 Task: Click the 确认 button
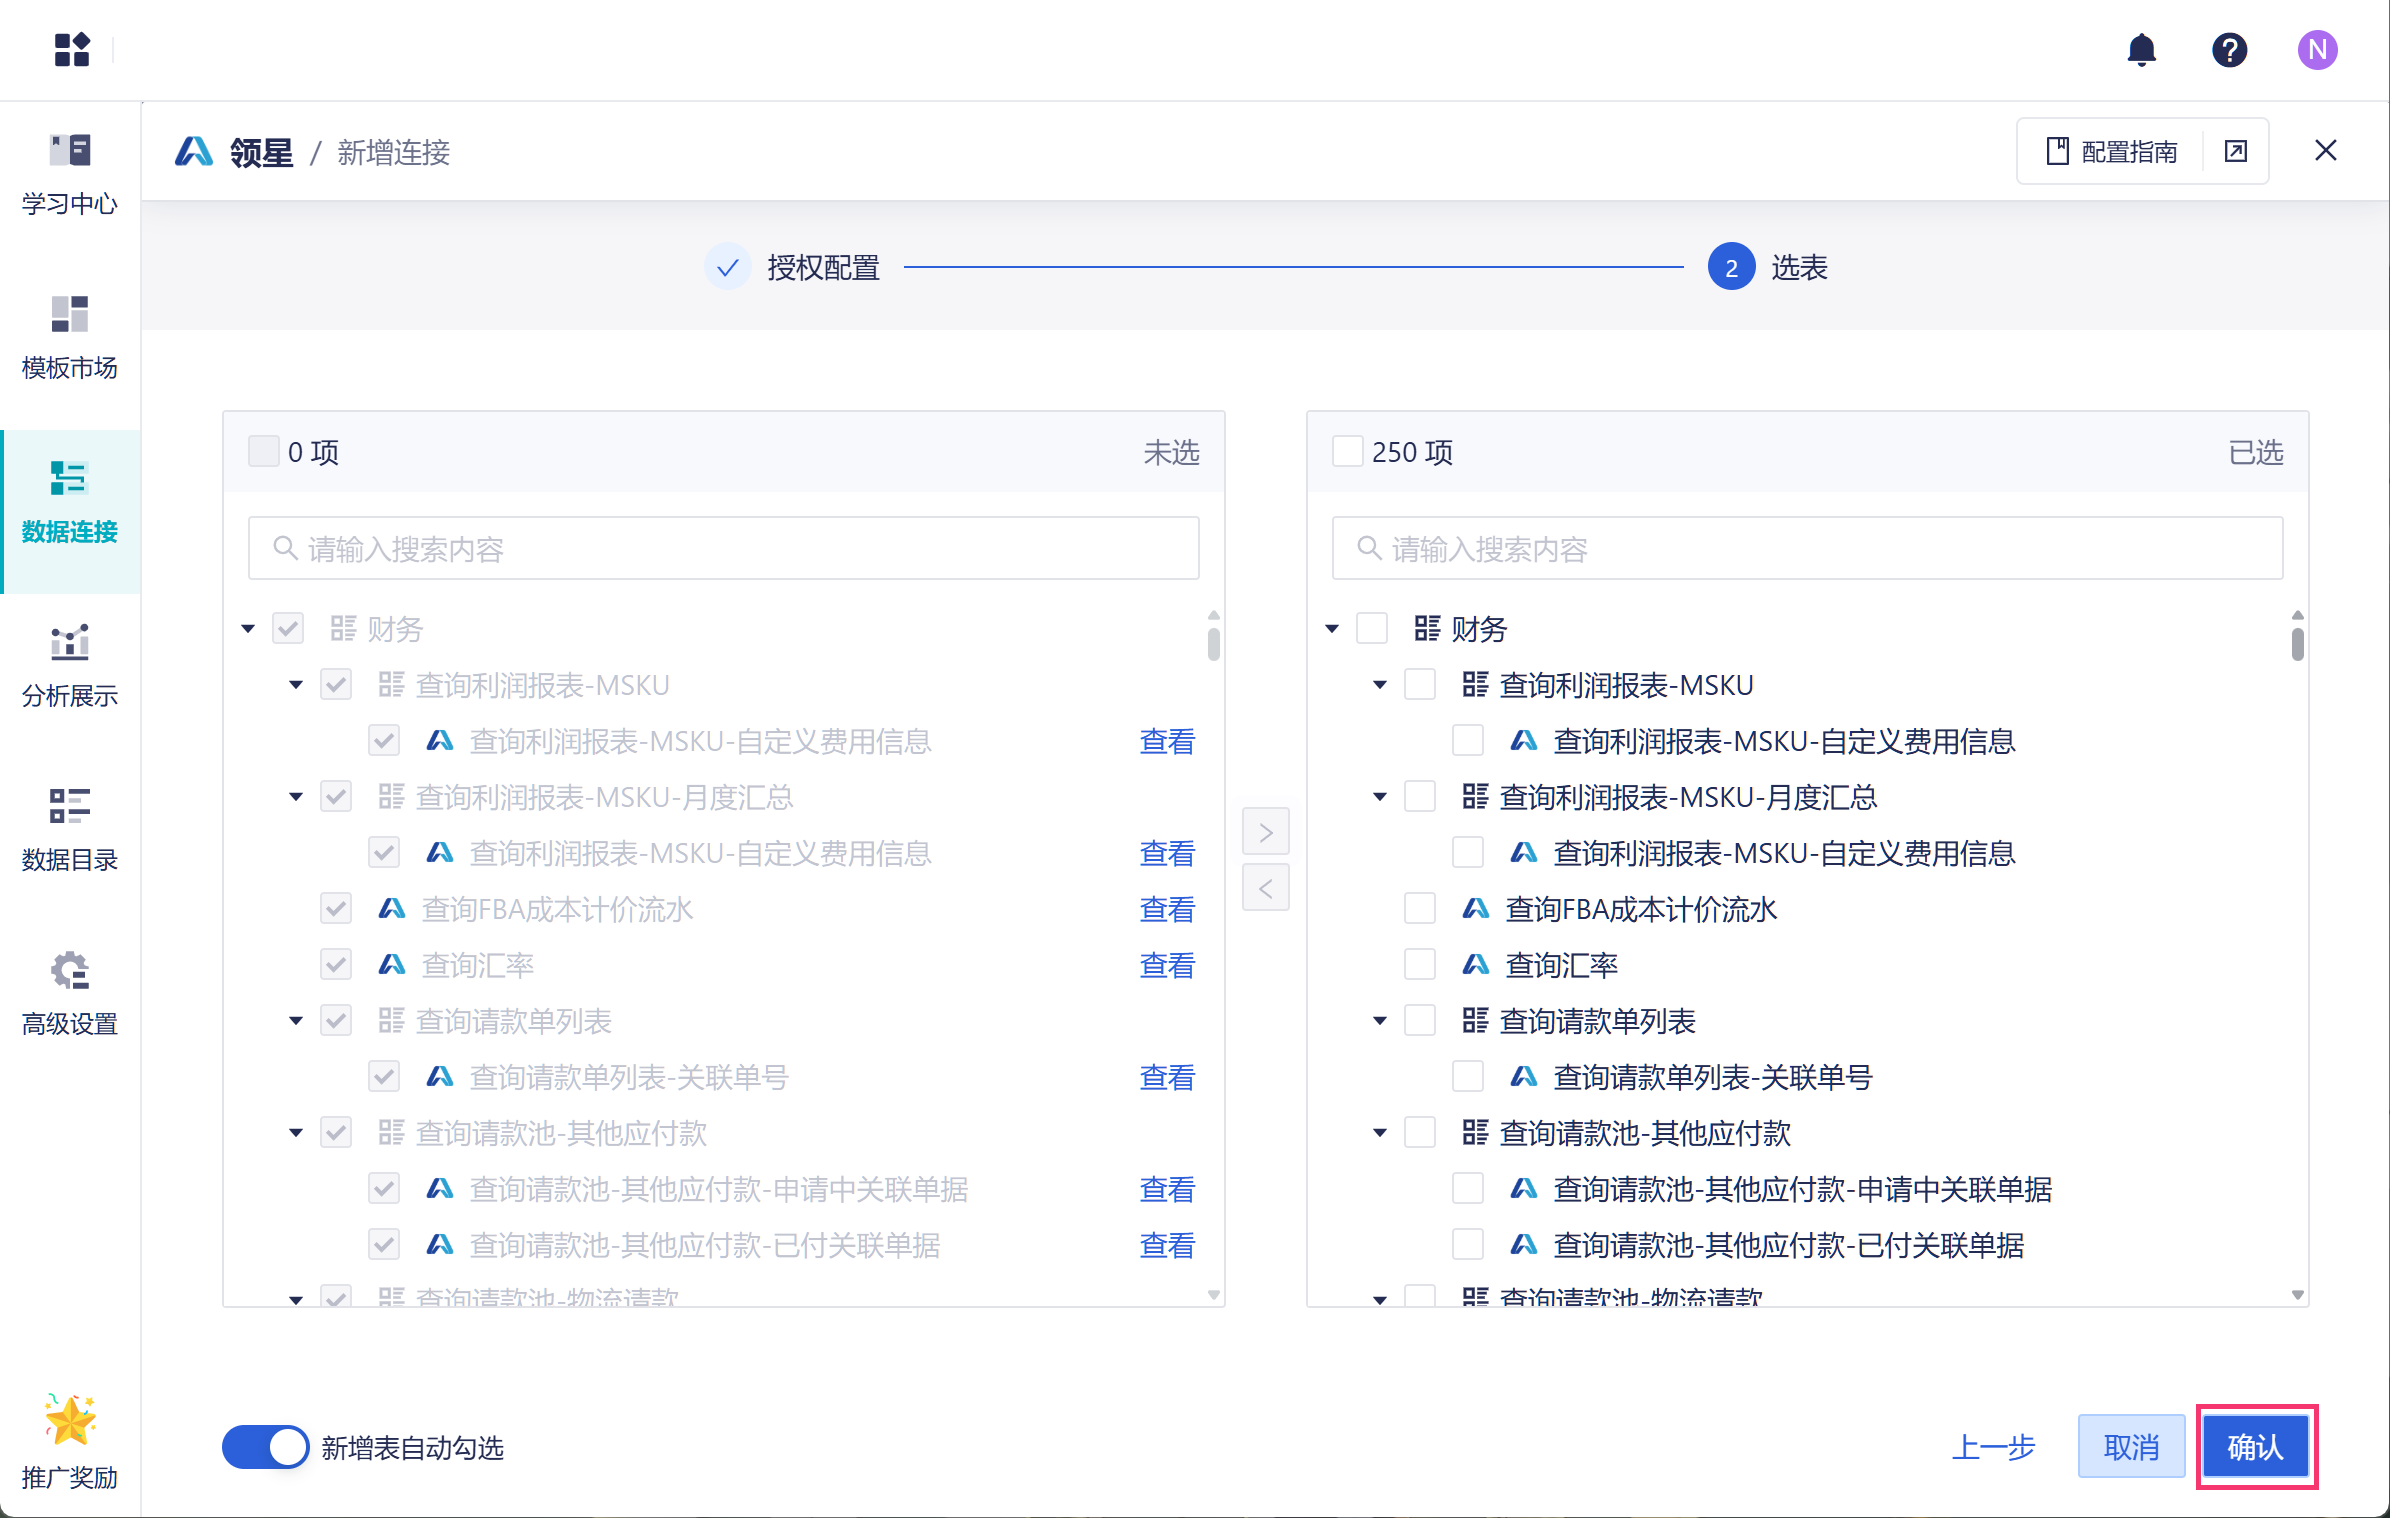(x=2255, y=1447)
